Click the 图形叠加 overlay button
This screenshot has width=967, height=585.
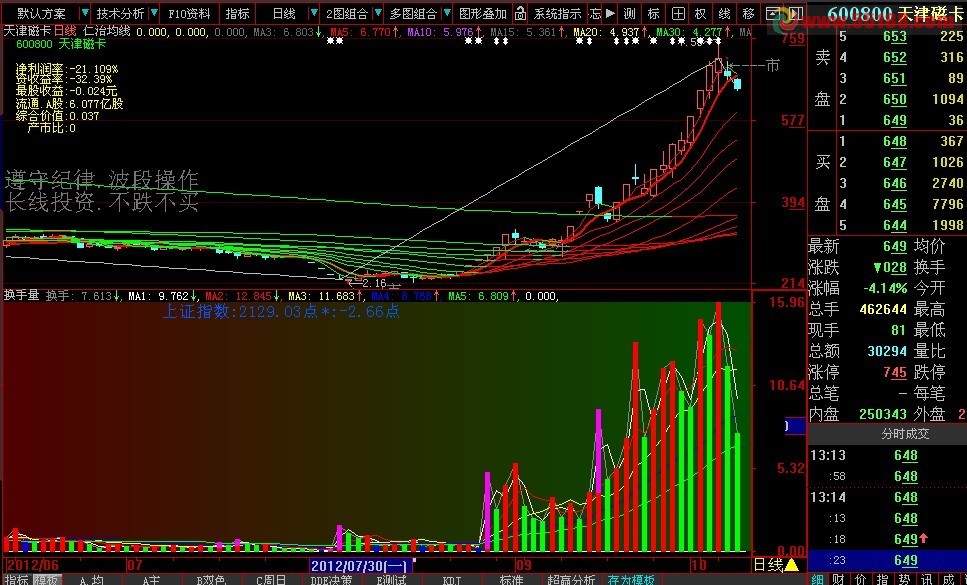tap(483, 13)
